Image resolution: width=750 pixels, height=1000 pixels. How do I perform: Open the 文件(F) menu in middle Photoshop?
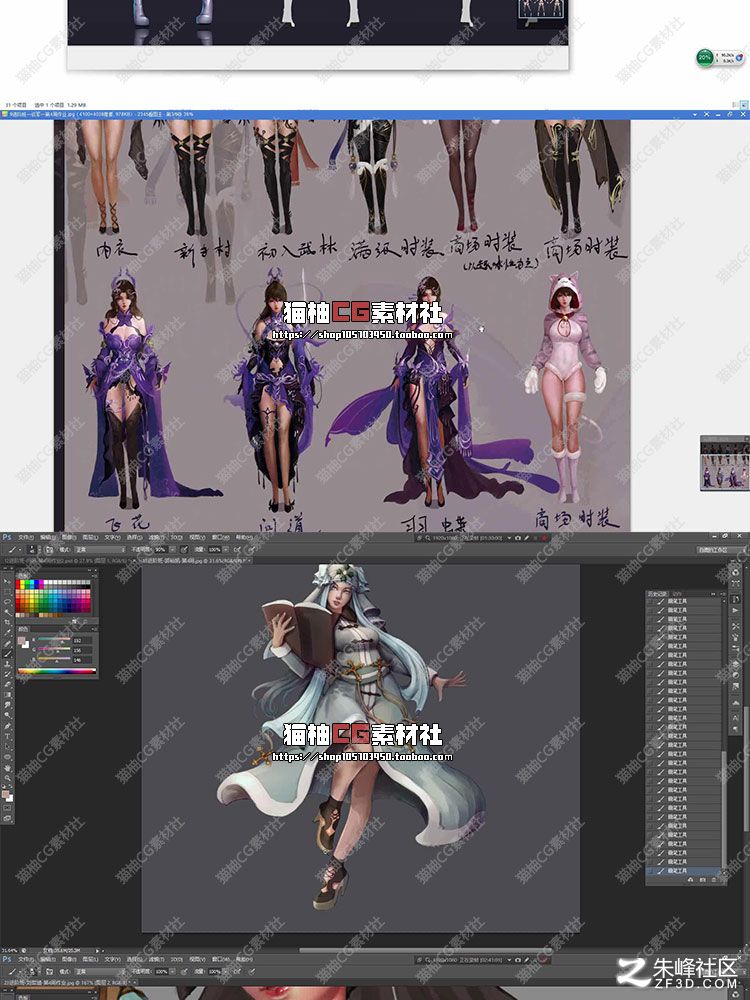(x=26, y=538)
